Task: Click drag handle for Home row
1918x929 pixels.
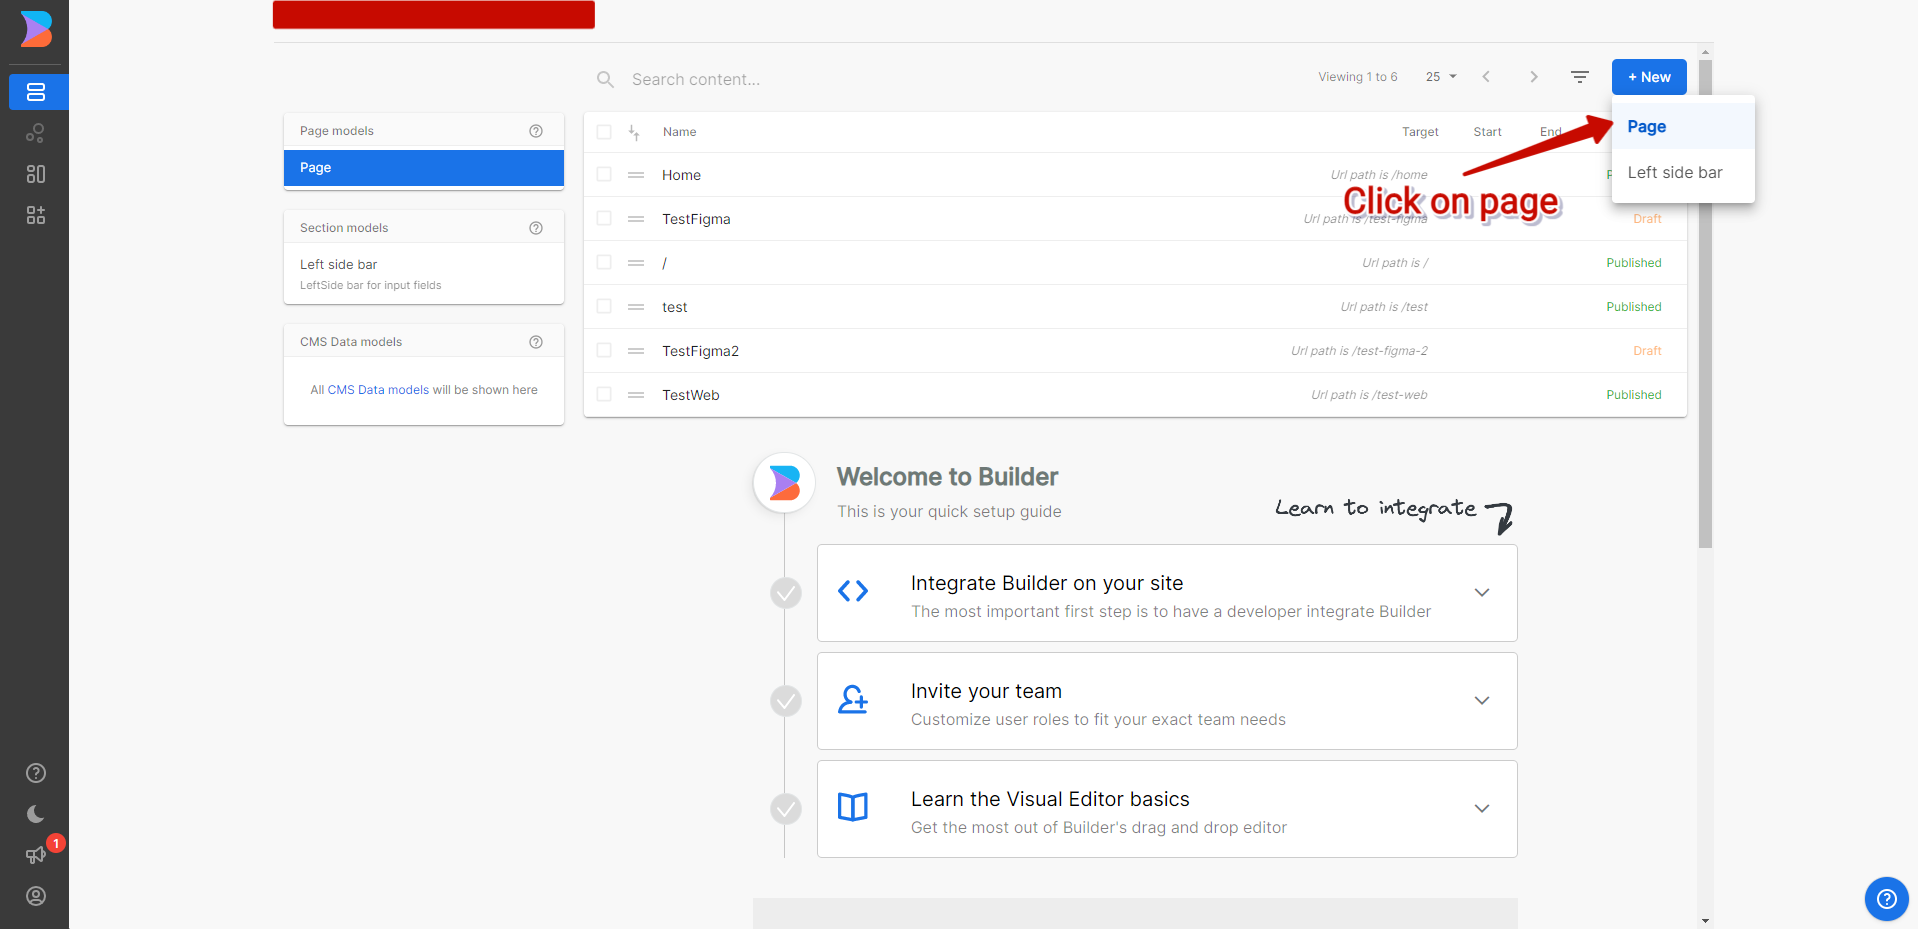Action: pos(636,175)
